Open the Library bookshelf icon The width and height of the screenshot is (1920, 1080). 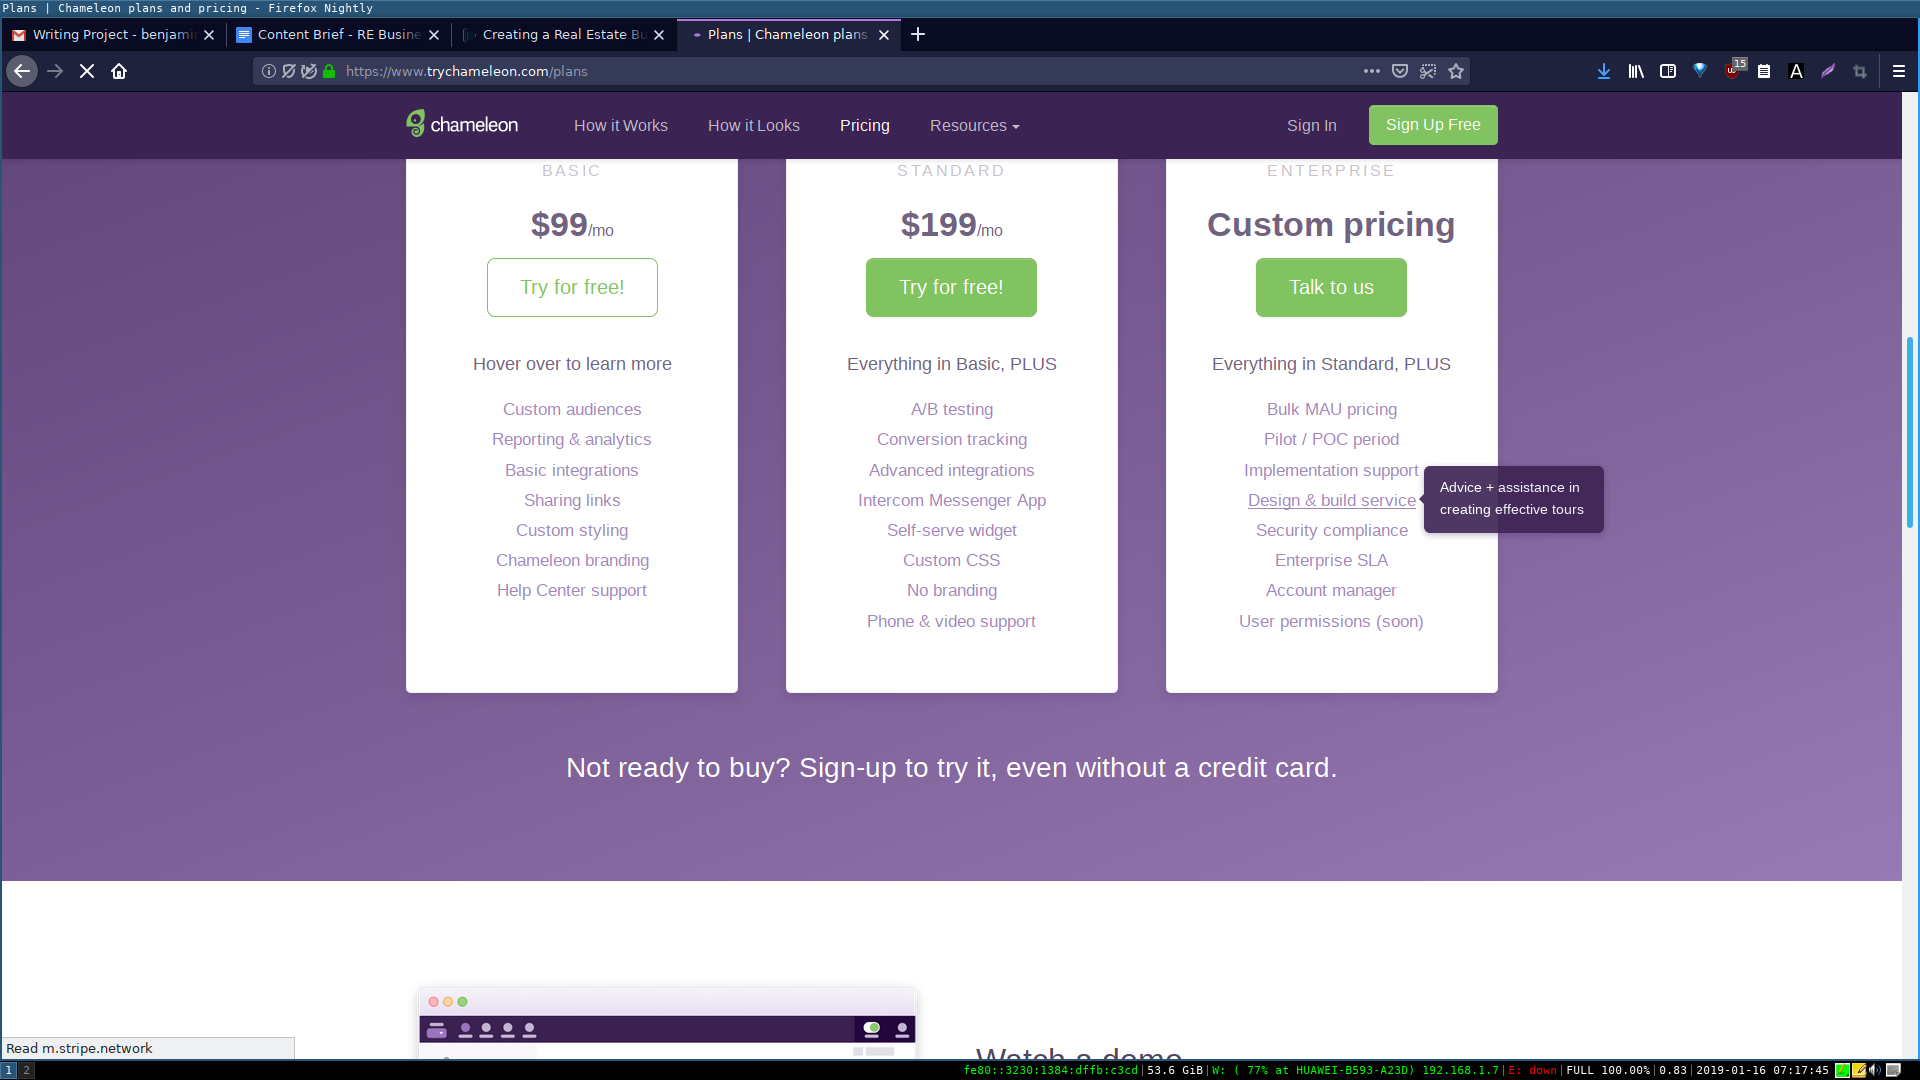point(1636,71)
